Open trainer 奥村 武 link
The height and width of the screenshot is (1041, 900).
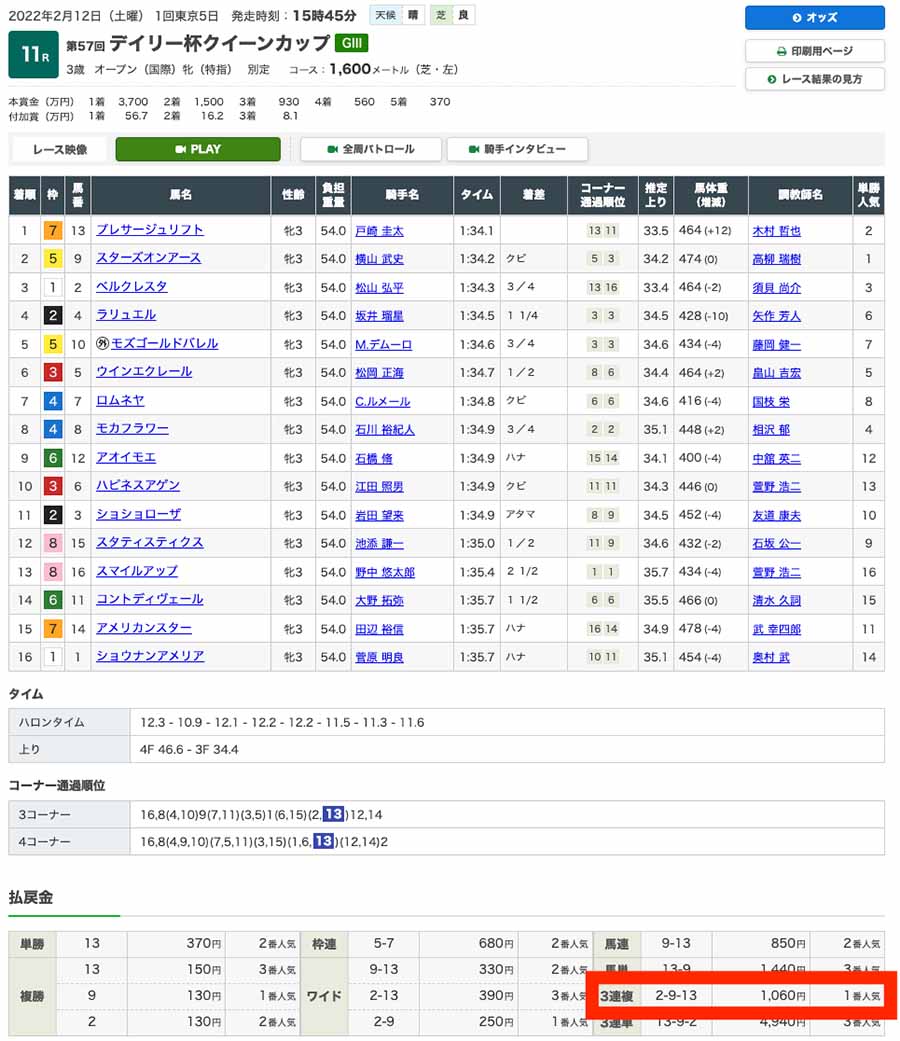(x=771, y=657)
